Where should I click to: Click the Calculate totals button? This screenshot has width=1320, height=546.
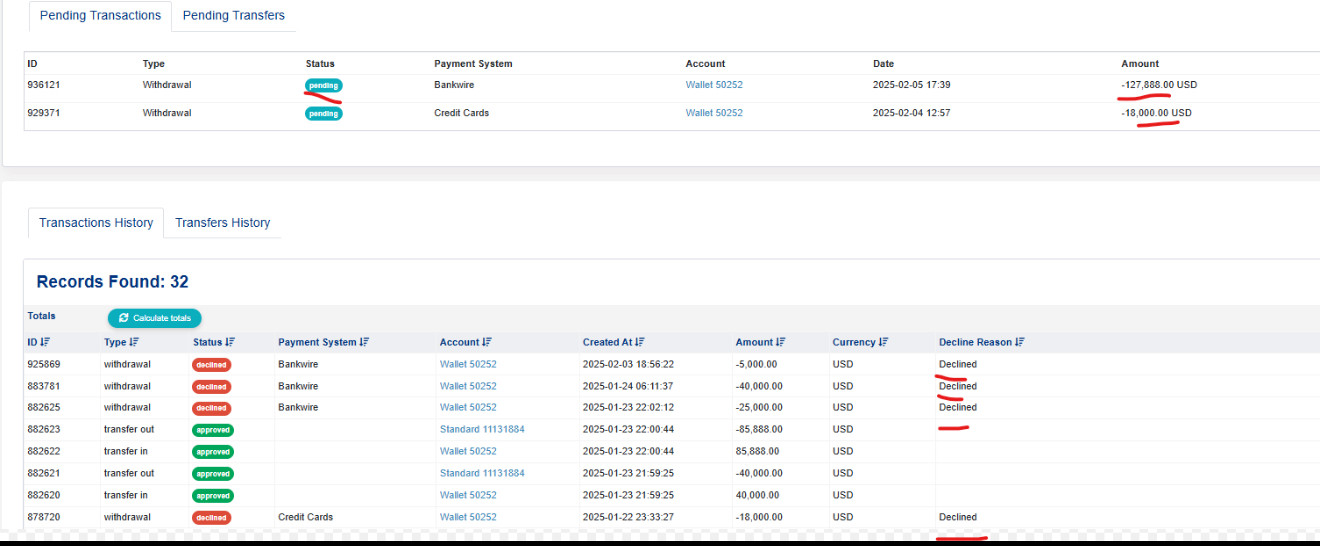click(x=155, y=318)
